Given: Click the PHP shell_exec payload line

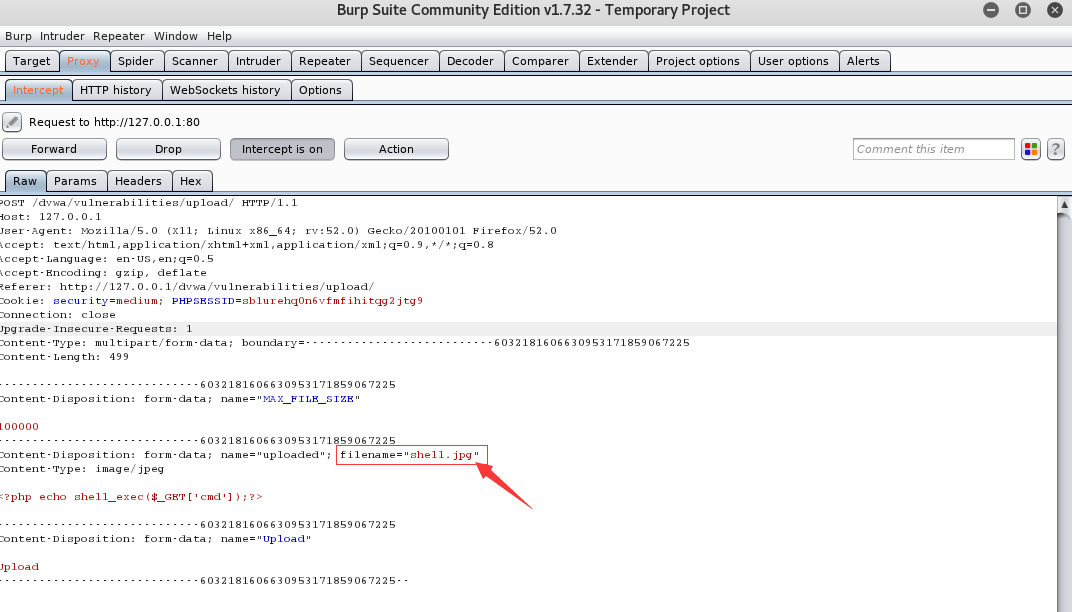Looking at the screenshot, I should (x=131, y=497).
